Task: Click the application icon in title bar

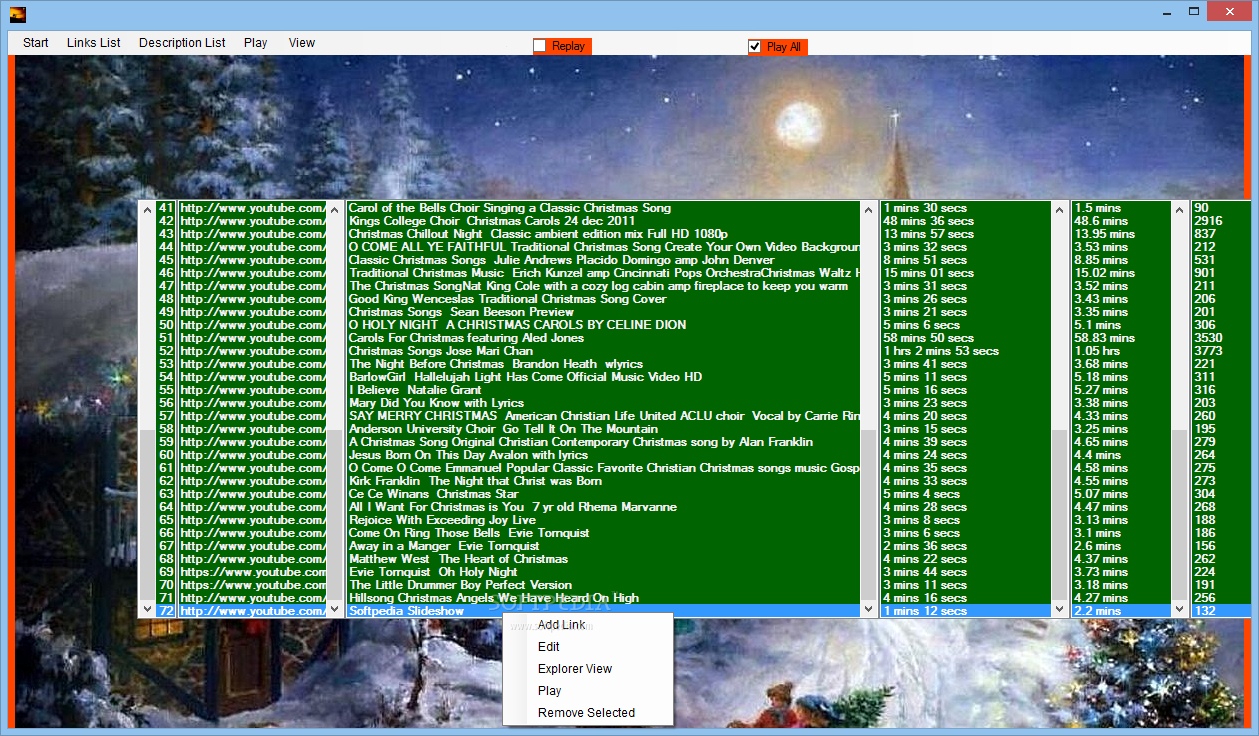Action: (17, 13)
